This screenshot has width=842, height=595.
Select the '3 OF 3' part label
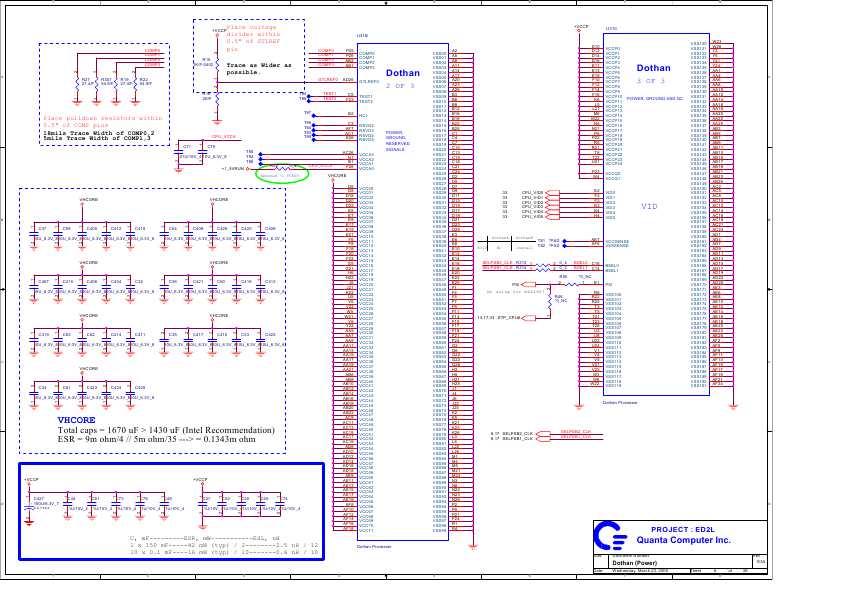click(650, 81)
